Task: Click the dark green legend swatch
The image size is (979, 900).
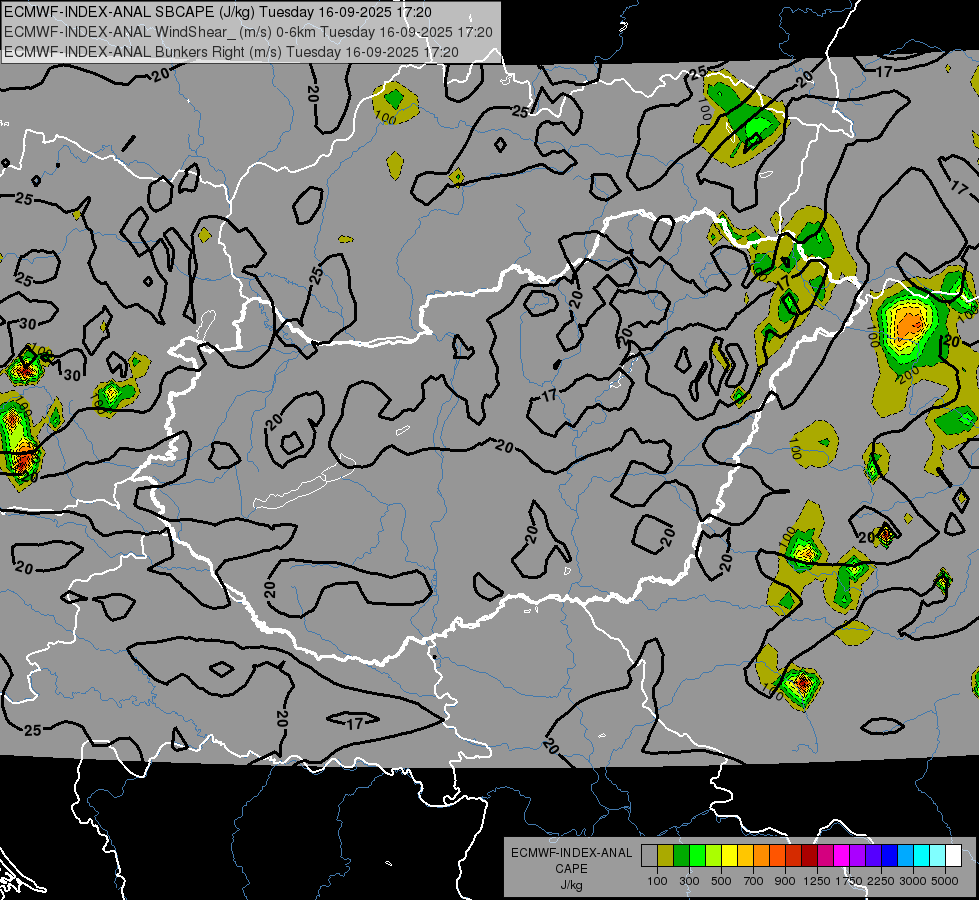Action: point(681,856)
